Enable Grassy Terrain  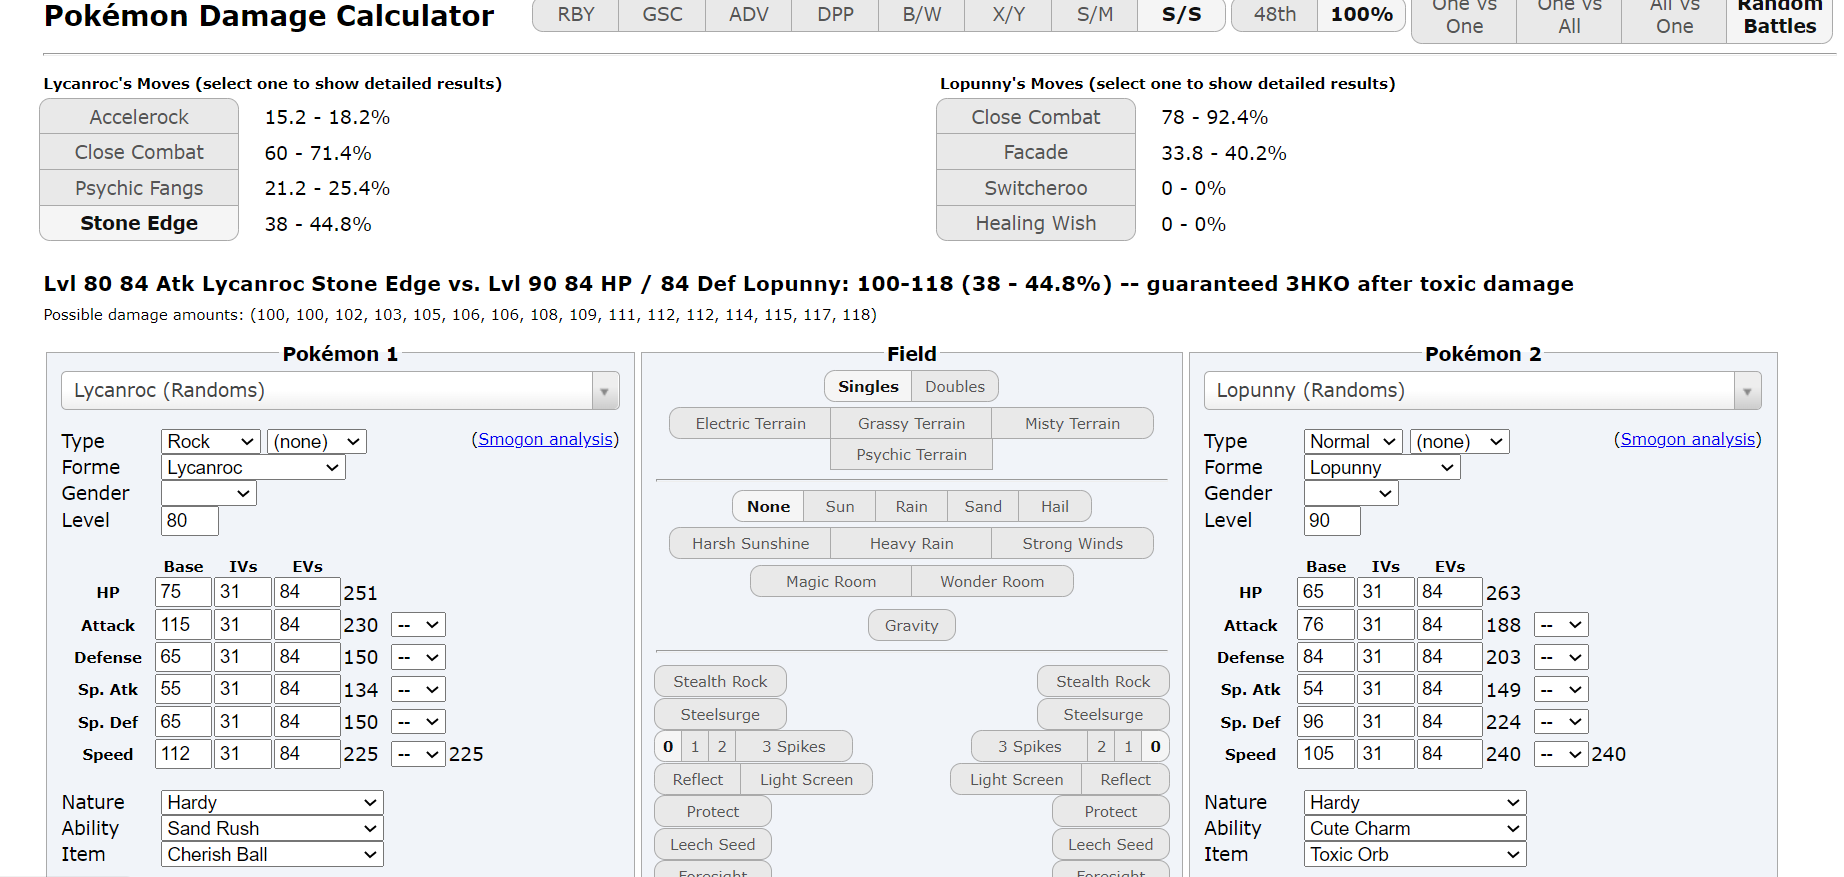[x=911, y=423]
